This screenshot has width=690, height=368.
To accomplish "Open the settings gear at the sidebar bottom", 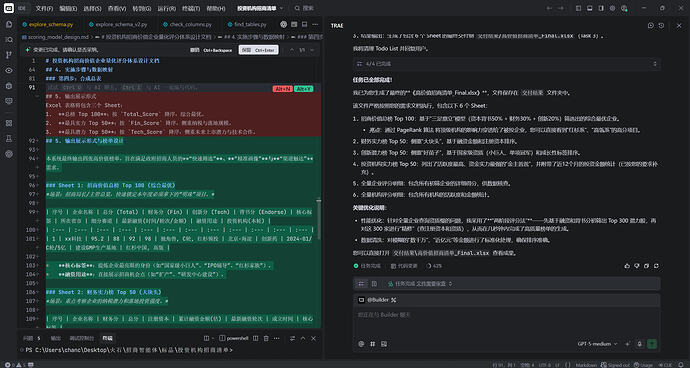I will [x=9, y=154].
